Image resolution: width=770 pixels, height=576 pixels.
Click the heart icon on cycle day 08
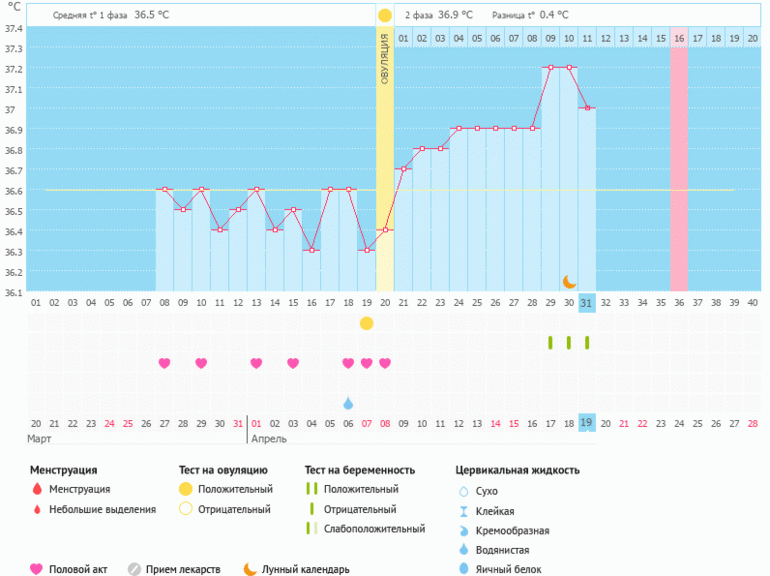pyautogui.click(x=165, y=363)
